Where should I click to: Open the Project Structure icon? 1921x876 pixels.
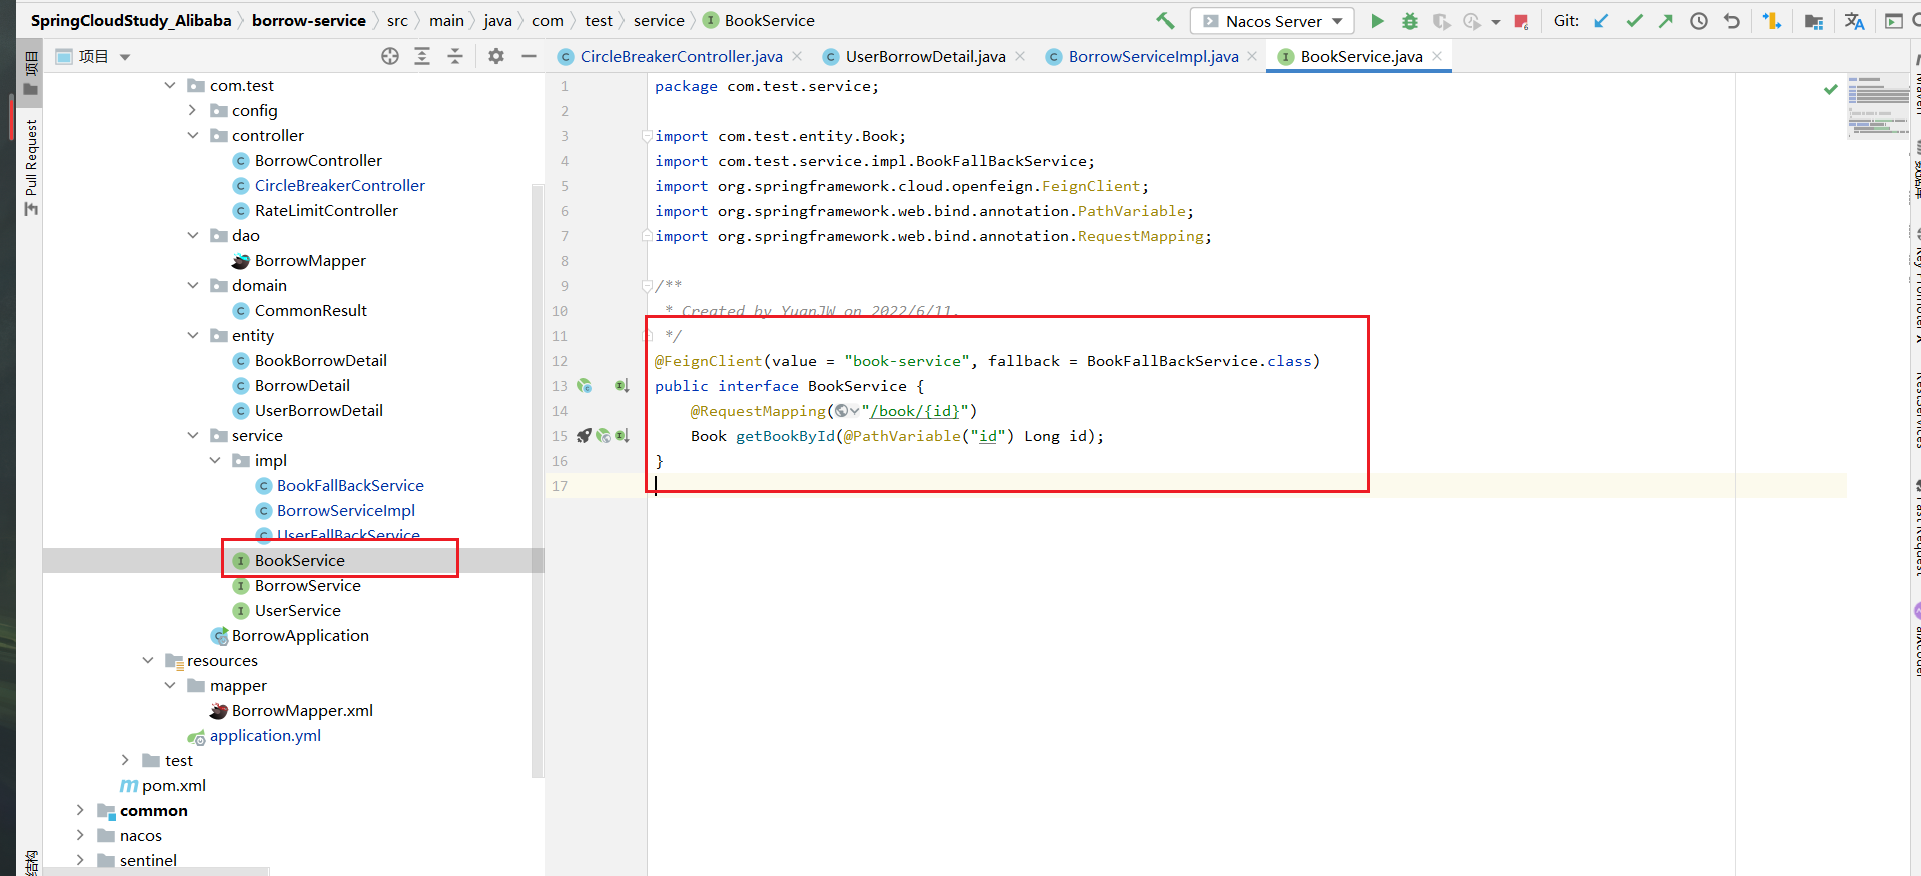coord(1814,21)
